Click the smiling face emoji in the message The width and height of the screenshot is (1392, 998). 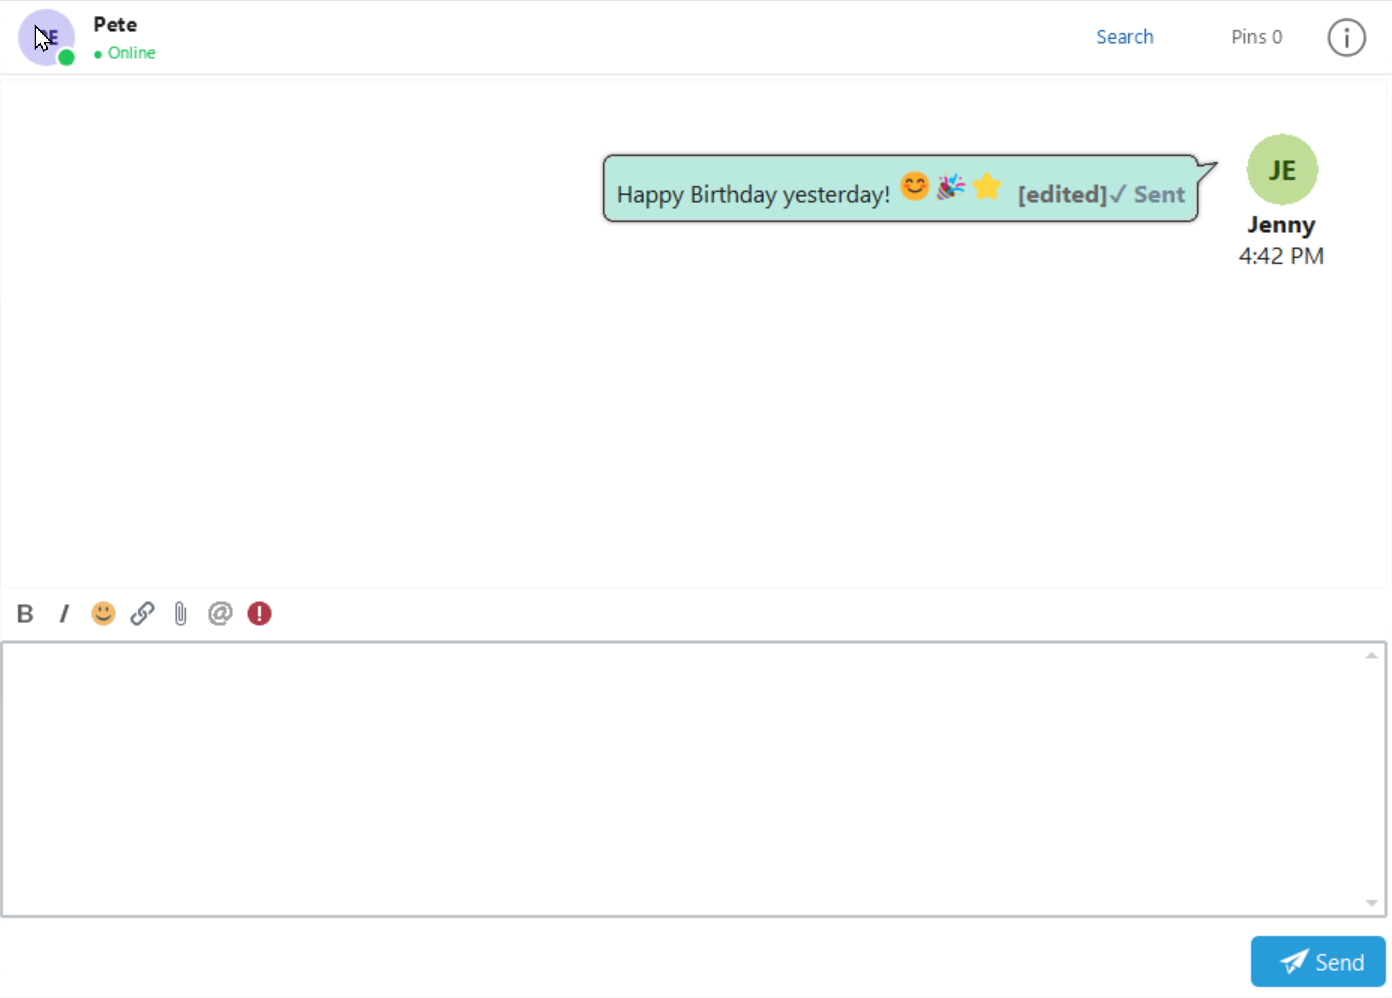(915, 186)
